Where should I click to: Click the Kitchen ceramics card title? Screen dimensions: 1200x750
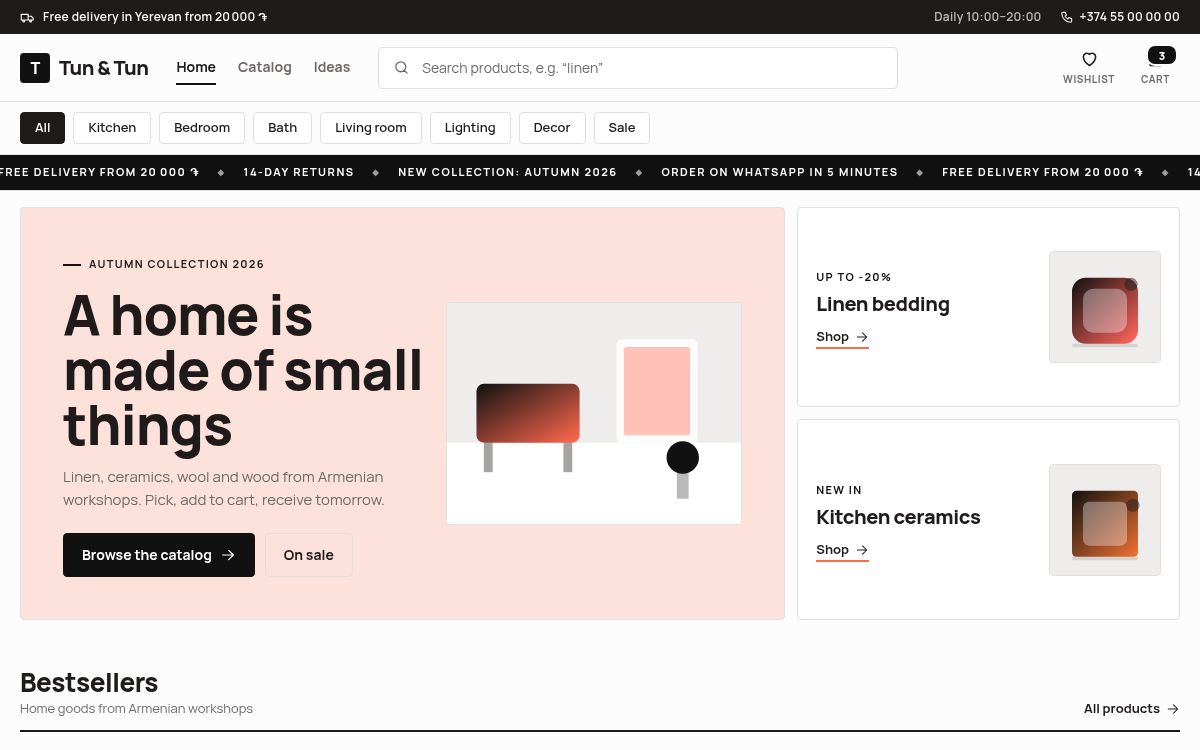pyautogui.click(x=898, y=517)
